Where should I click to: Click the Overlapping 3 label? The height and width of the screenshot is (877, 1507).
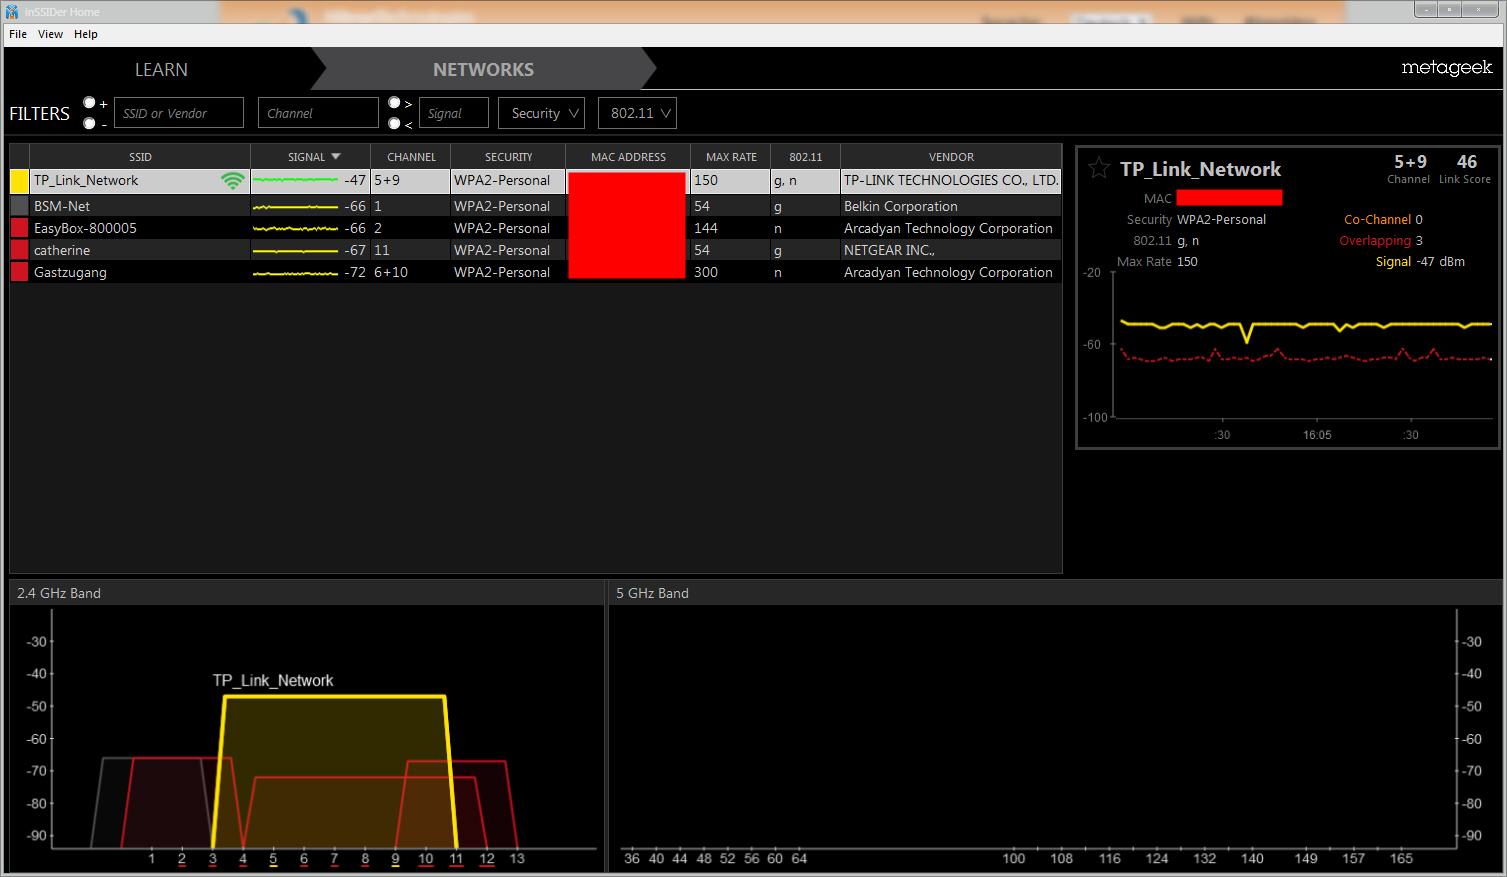click(x=1381, y=241)
